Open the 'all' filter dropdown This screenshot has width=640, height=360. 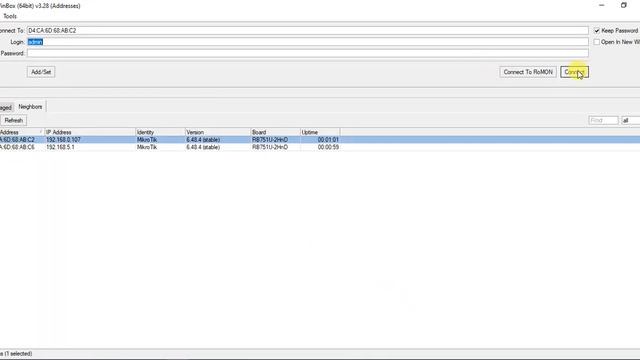coord(631,120)
